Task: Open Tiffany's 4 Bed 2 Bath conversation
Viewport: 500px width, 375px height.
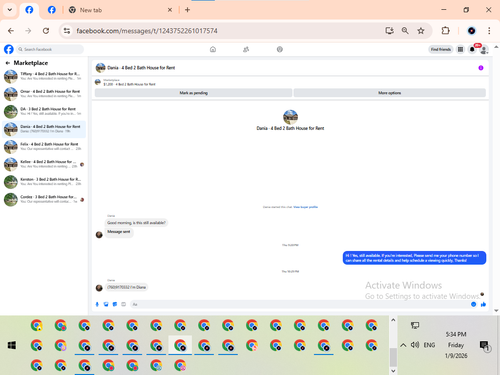Action: [x=44, y=76]
